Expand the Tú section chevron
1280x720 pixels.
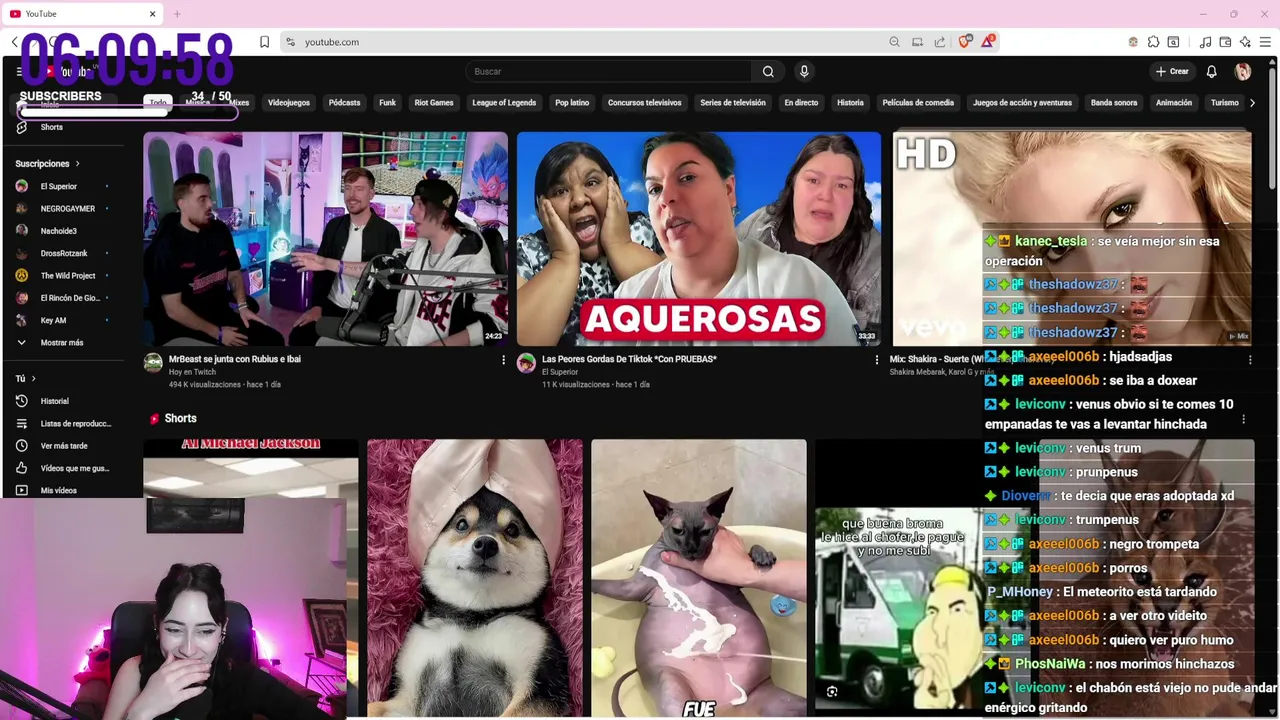click(33, 379)
